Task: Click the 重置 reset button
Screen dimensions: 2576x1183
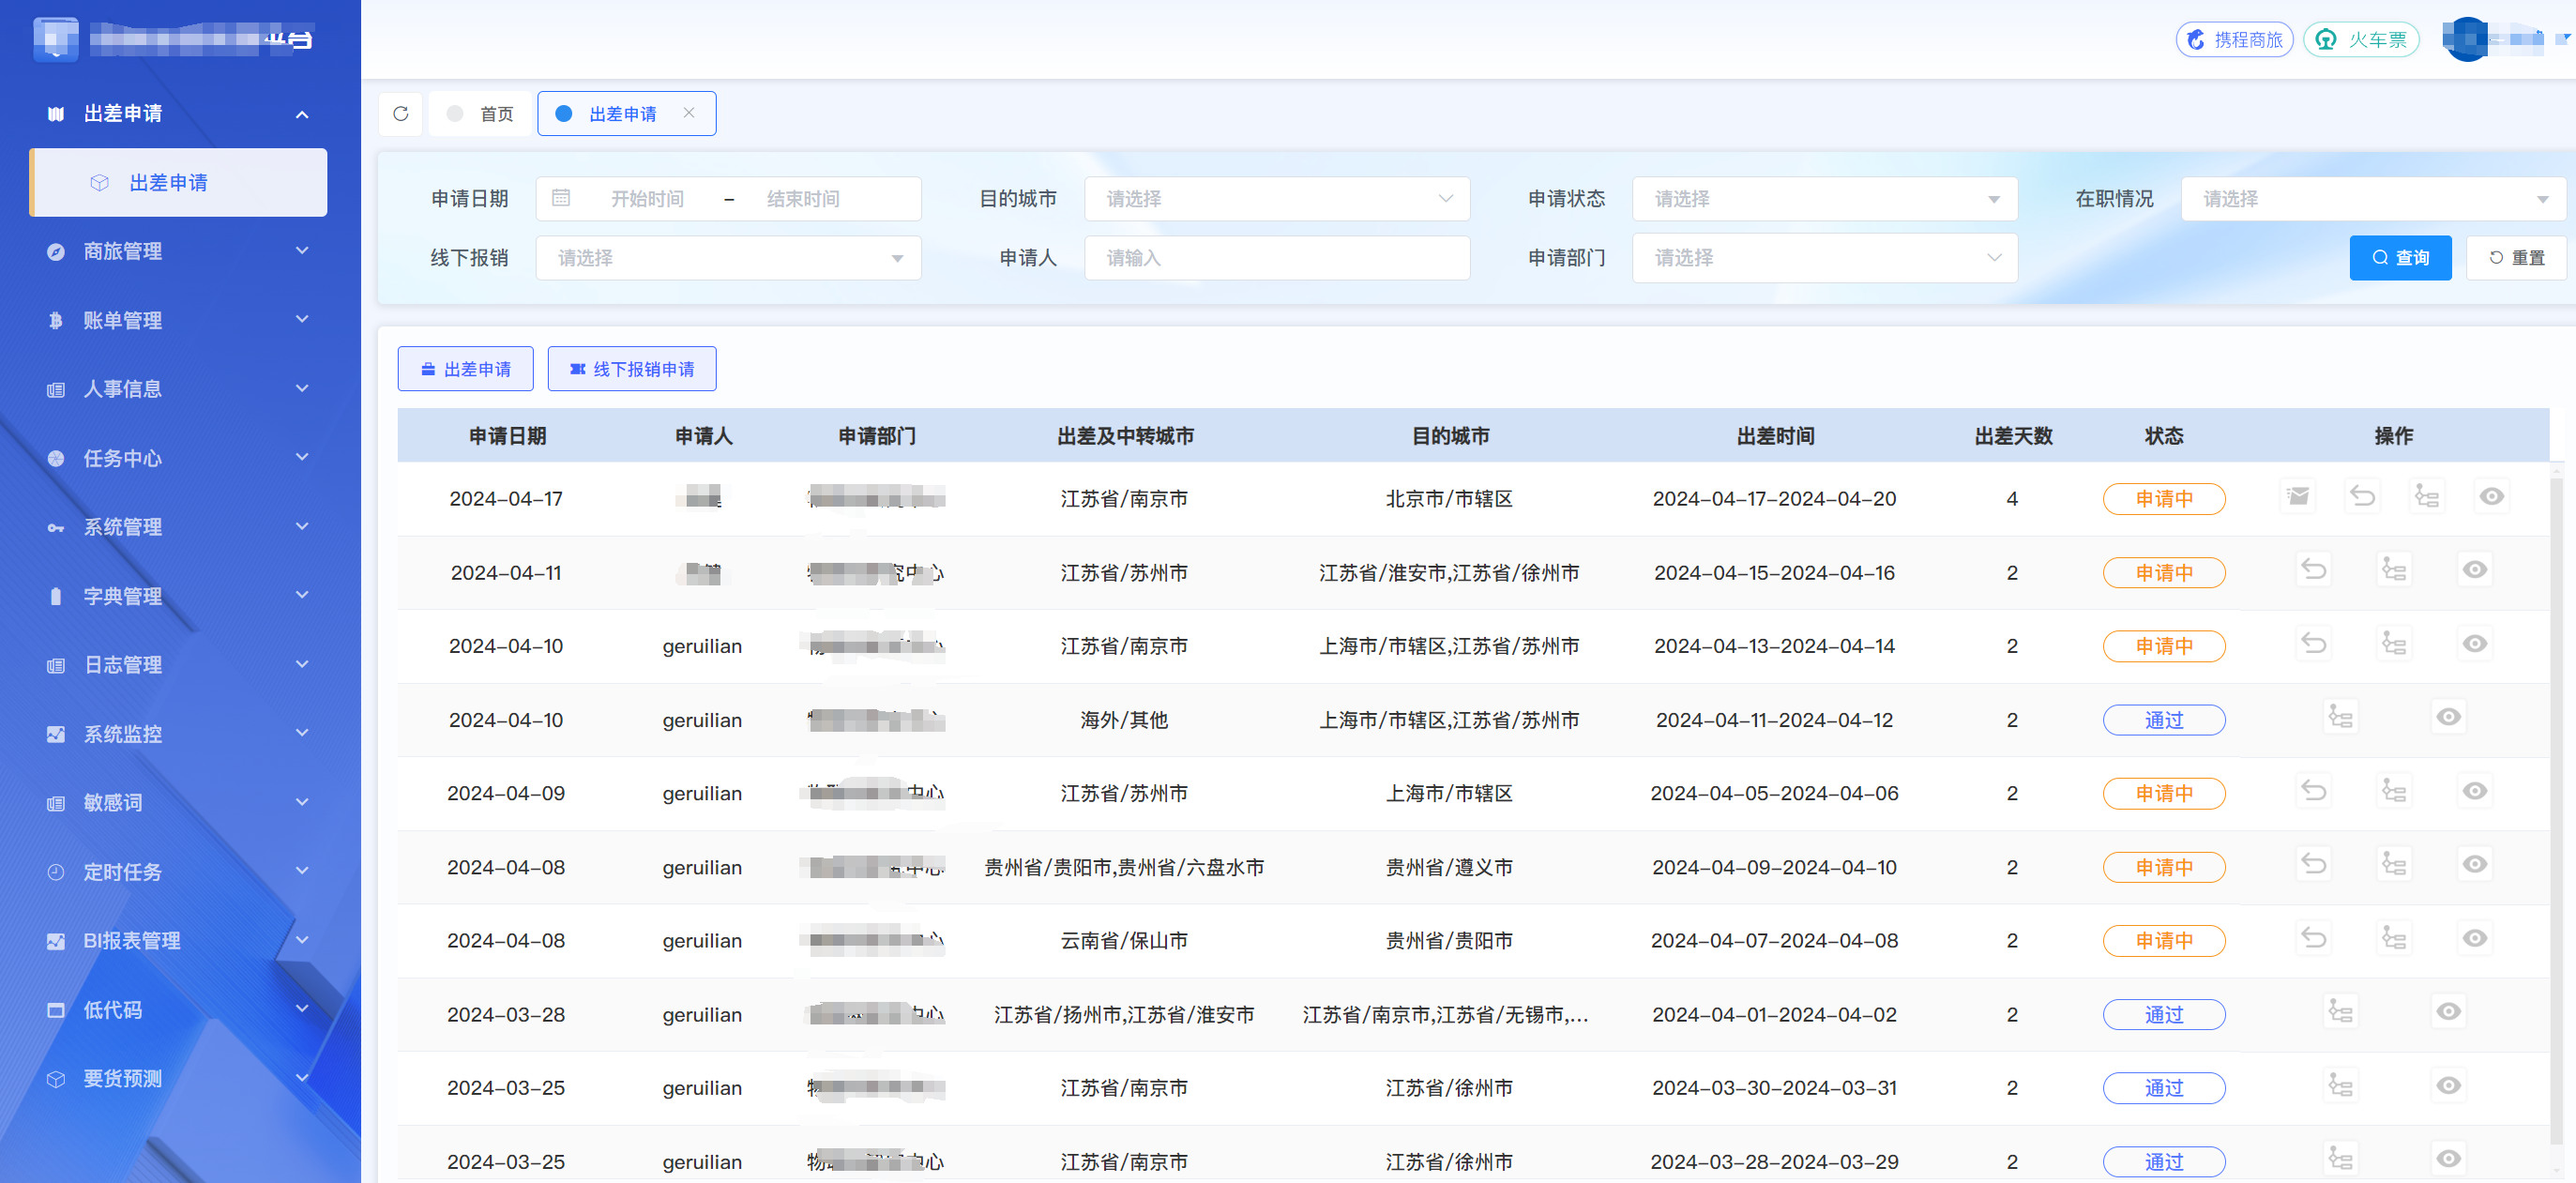Action: pyautogui.click(x=2516, y=258)
